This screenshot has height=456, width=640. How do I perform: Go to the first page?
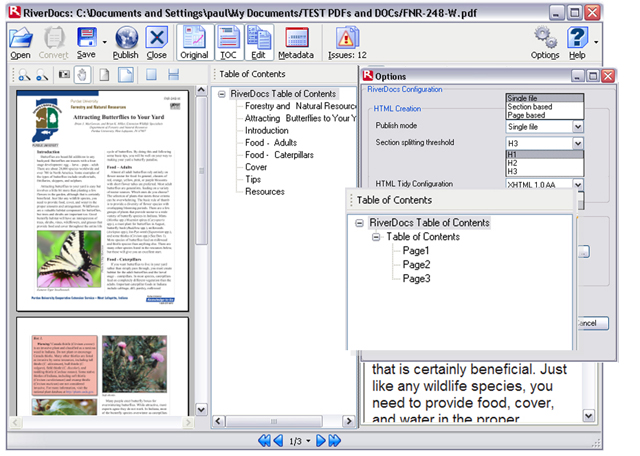point(264,441)
